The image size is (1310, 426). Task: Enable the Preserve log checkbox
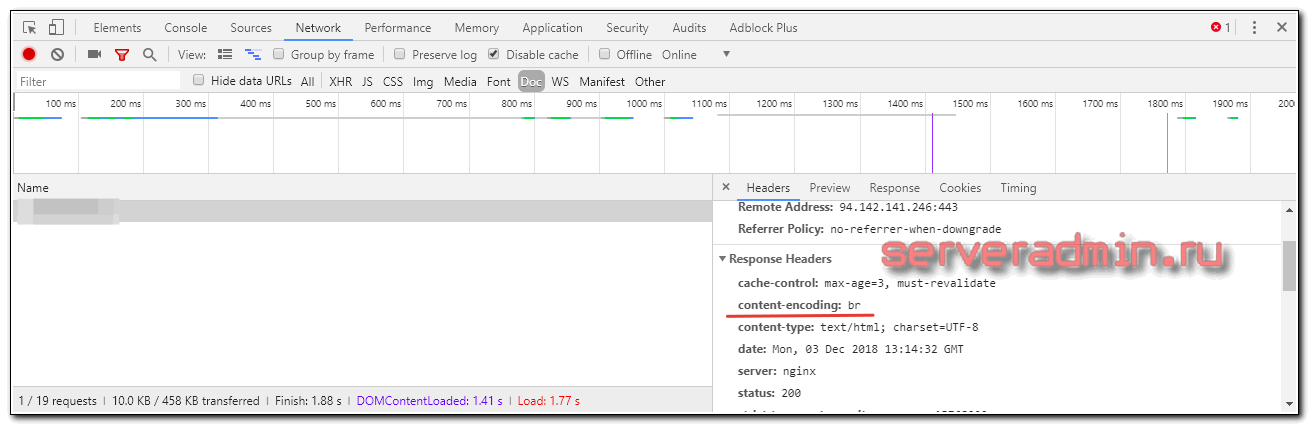click(400, 55)
